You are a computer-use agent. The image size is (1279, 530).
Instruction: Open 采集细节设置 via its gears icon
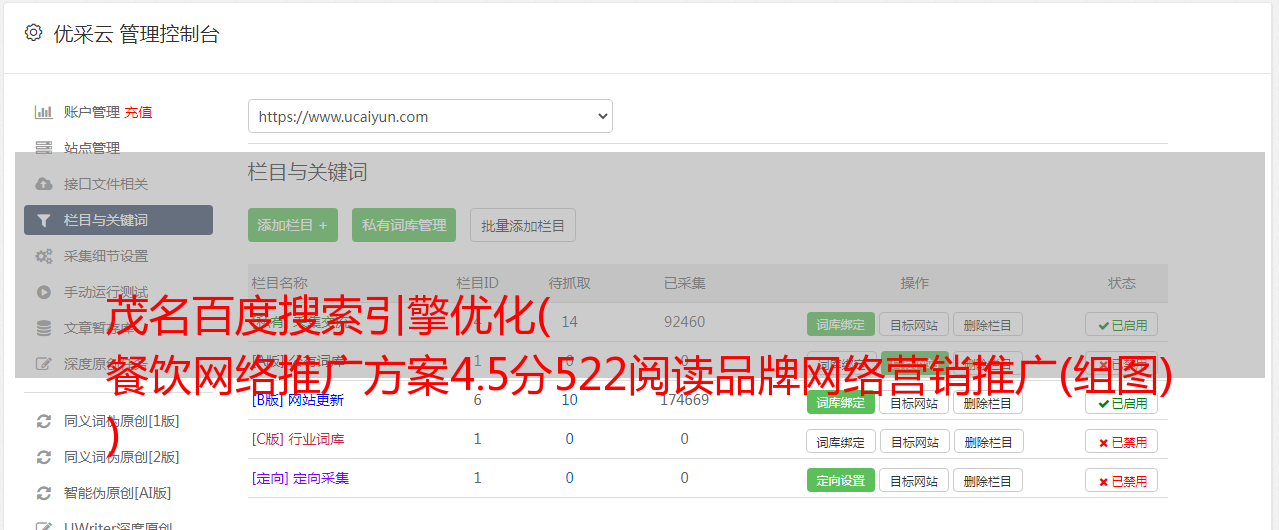[x=43, y=256]
